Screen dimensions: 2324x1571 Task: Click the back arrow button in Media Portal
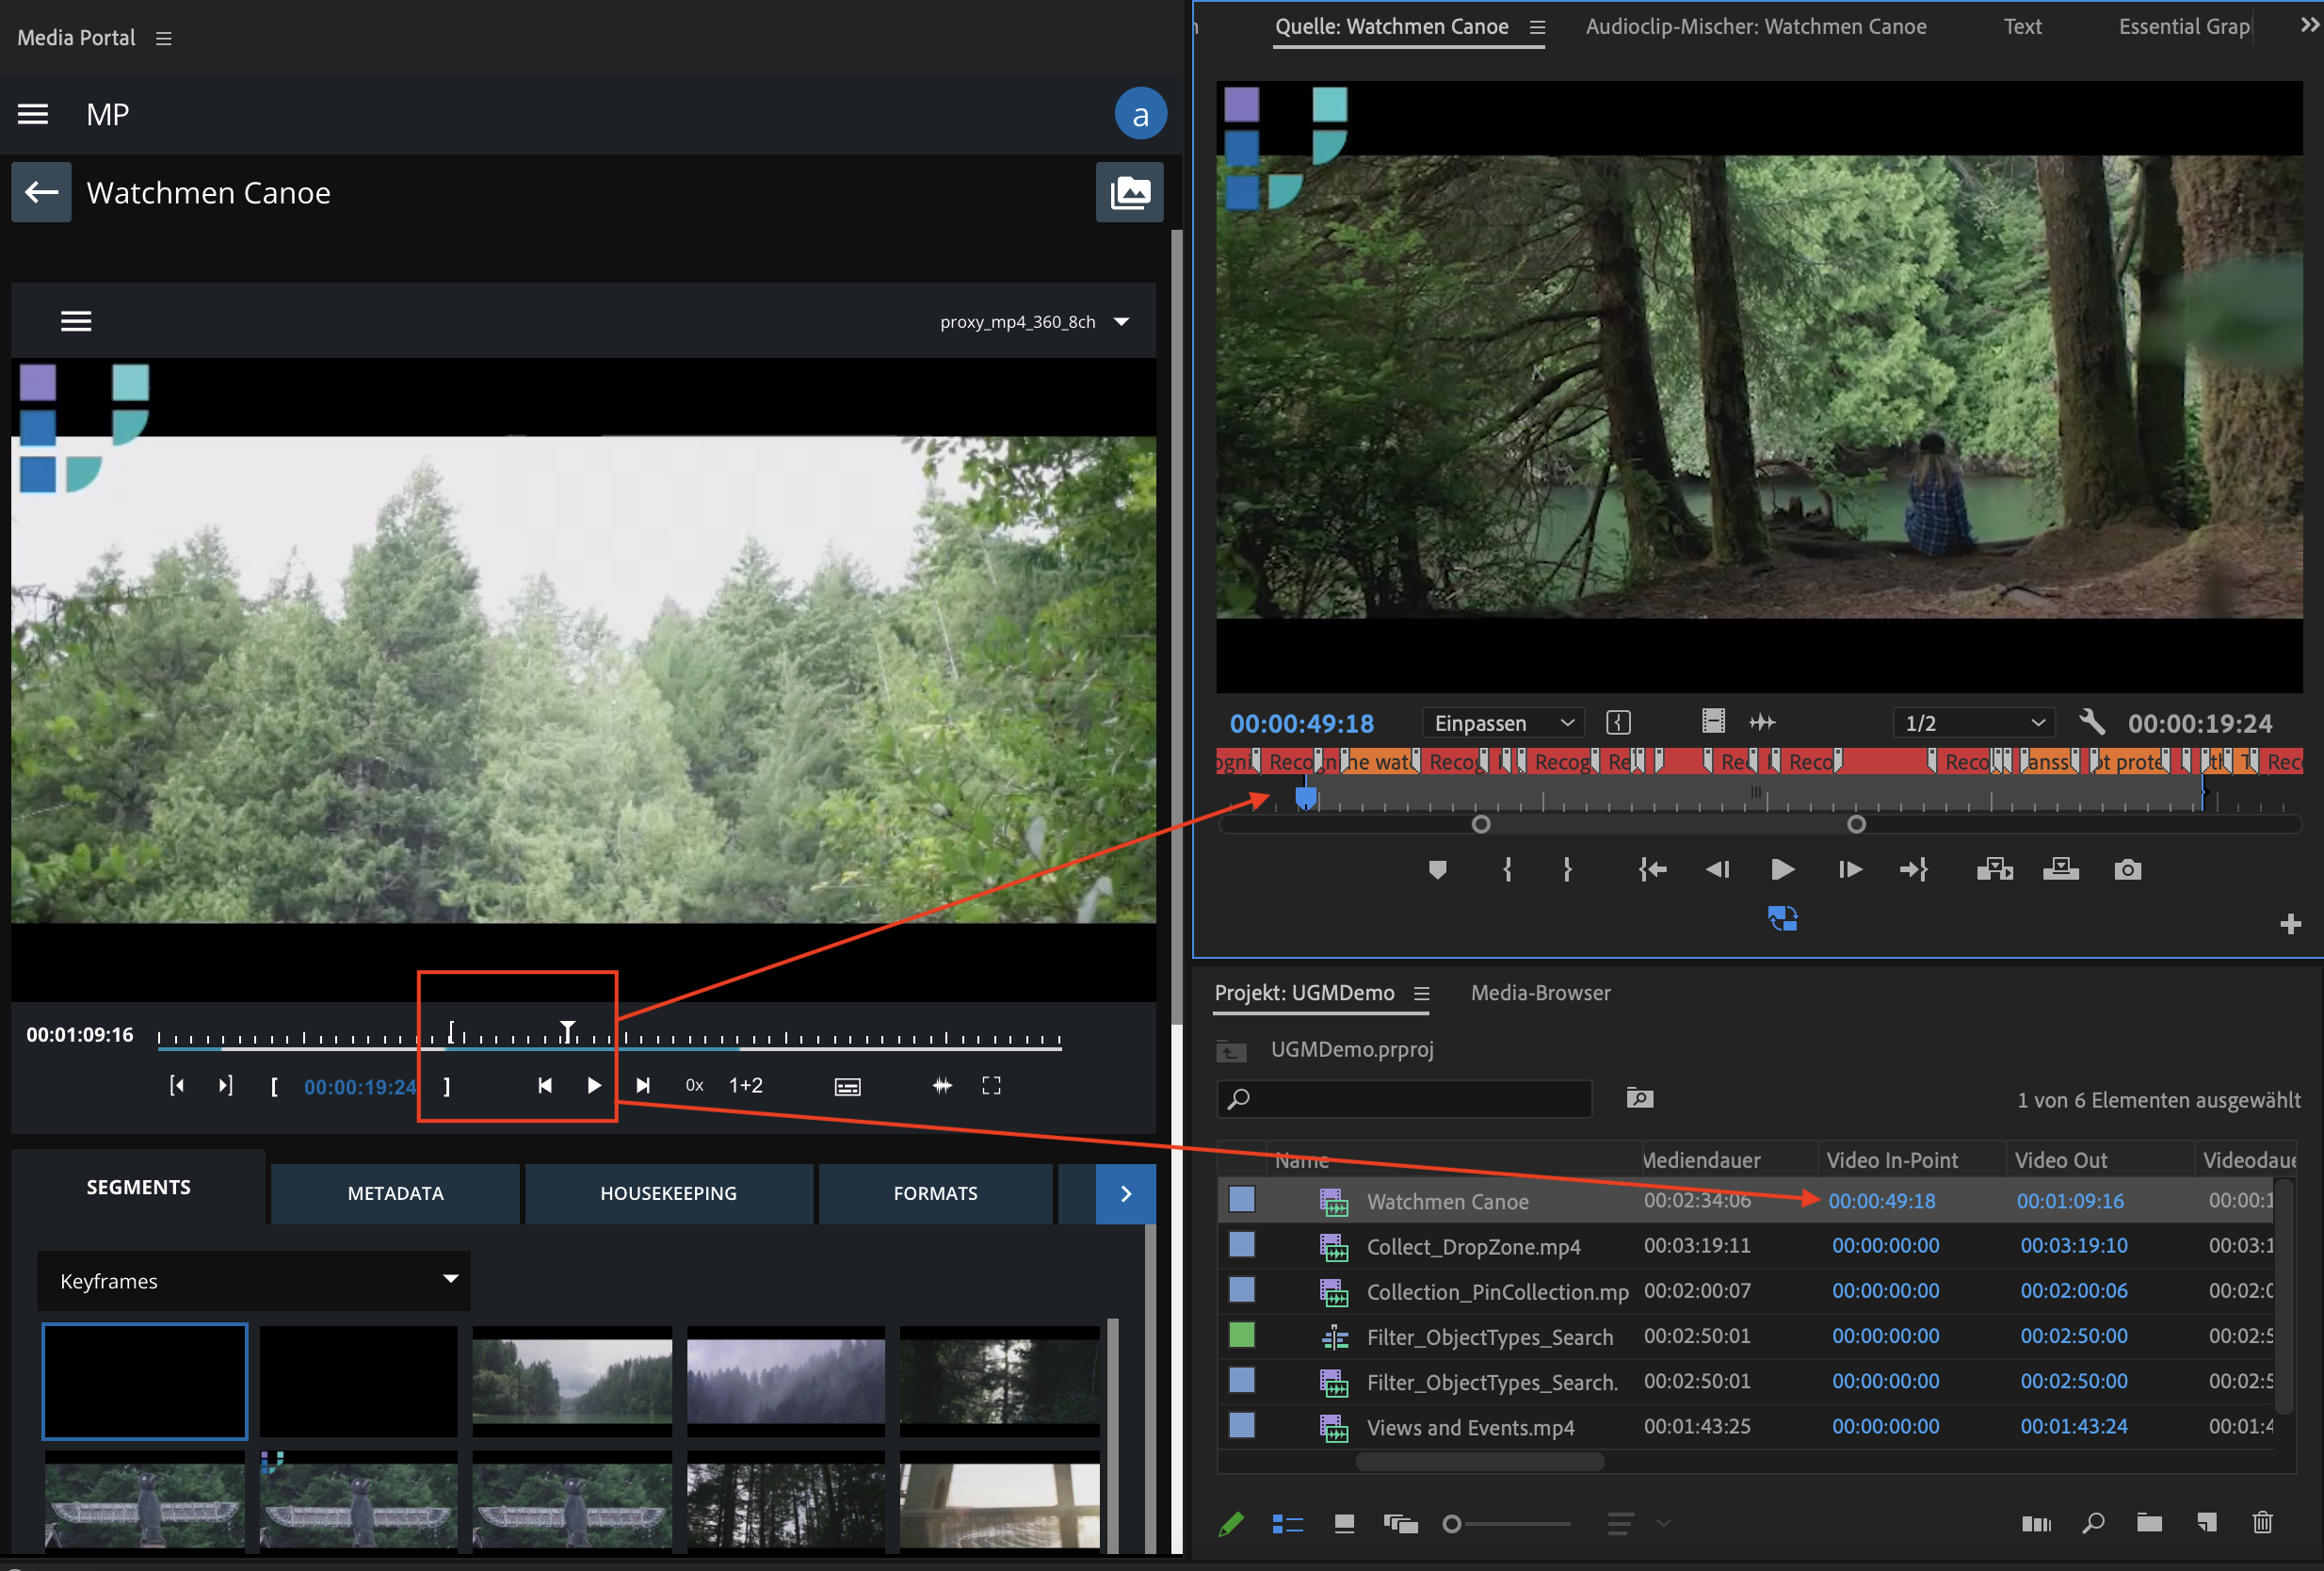click(x=41, y=192)
